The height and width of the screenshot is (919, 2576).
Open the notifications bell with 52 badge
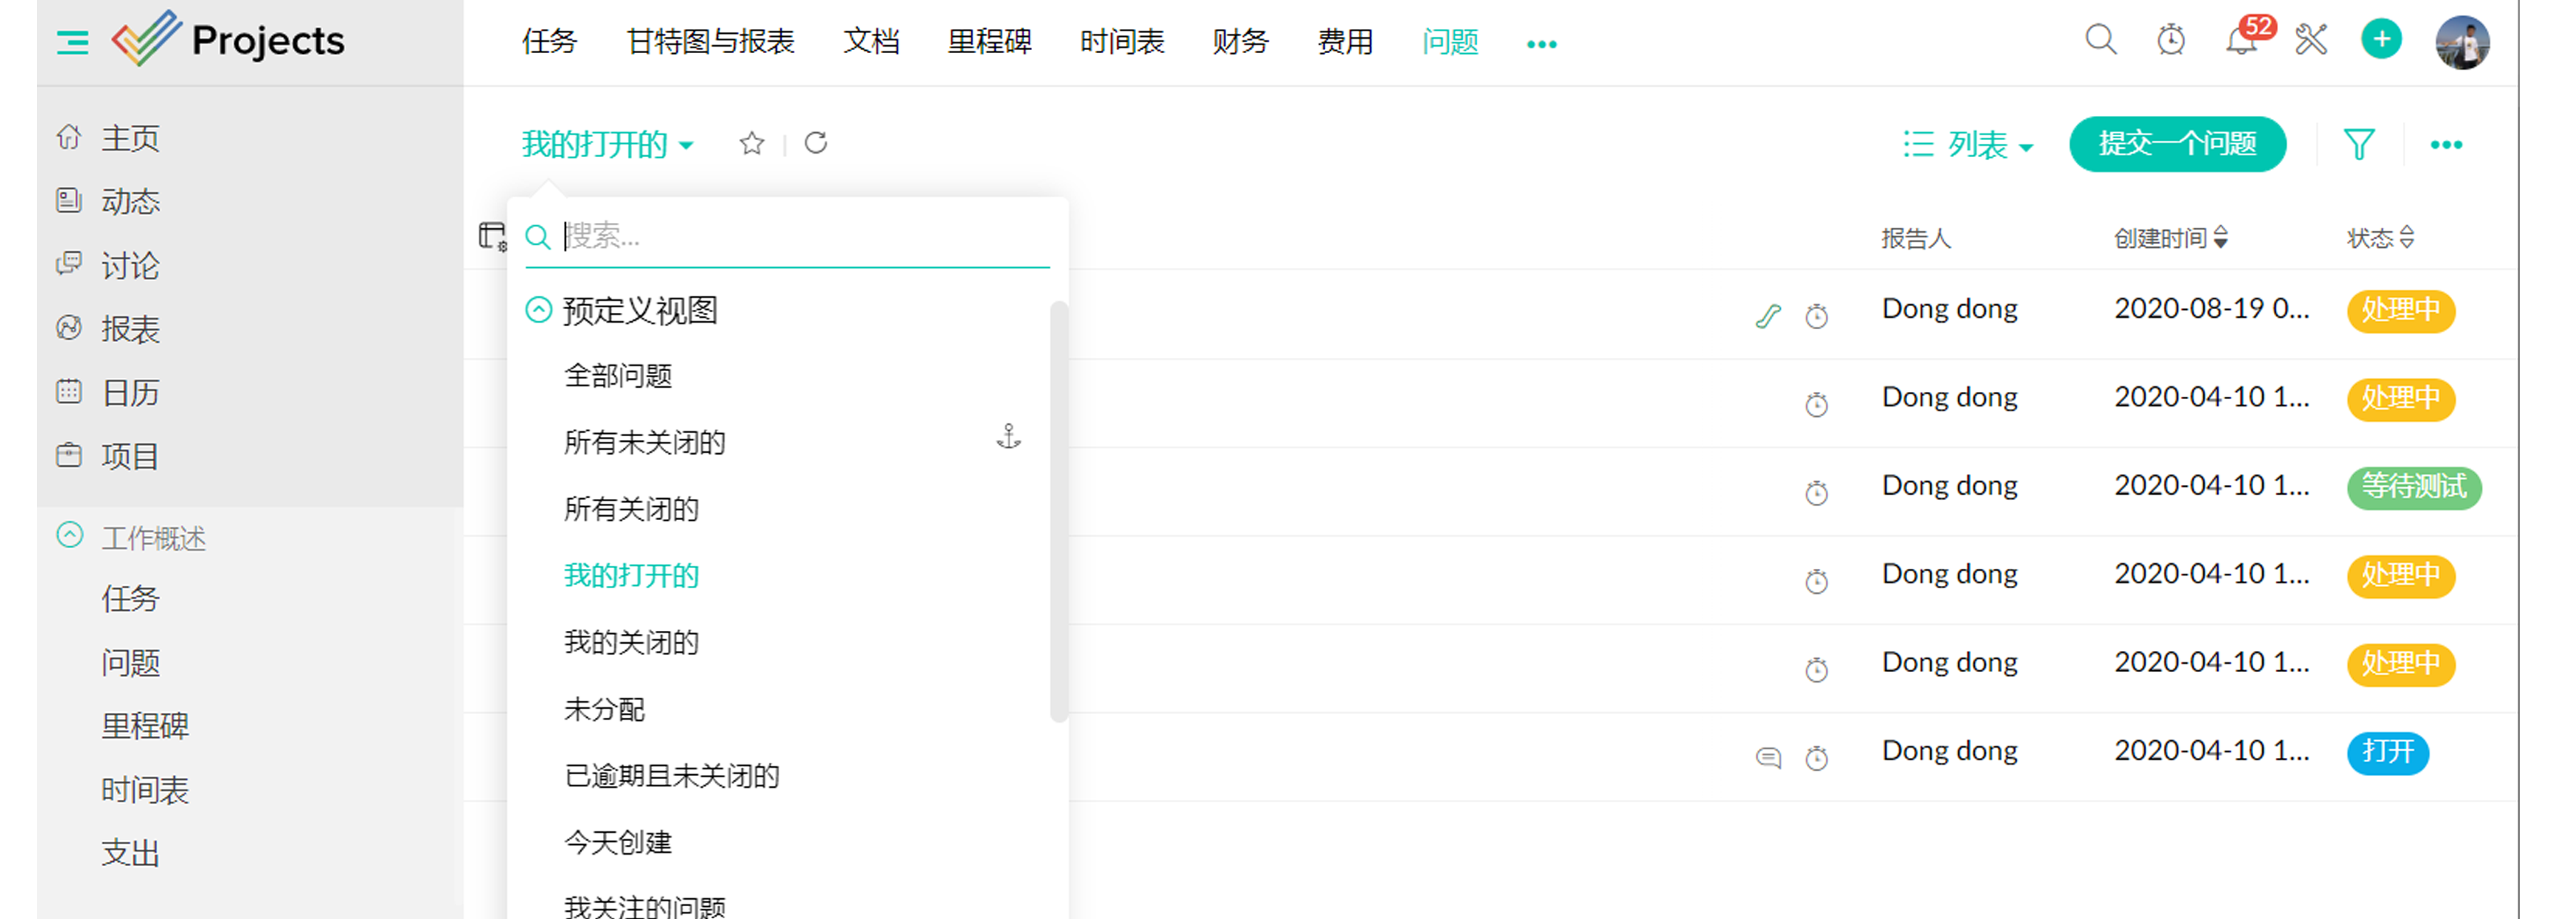click(2241, 41)
